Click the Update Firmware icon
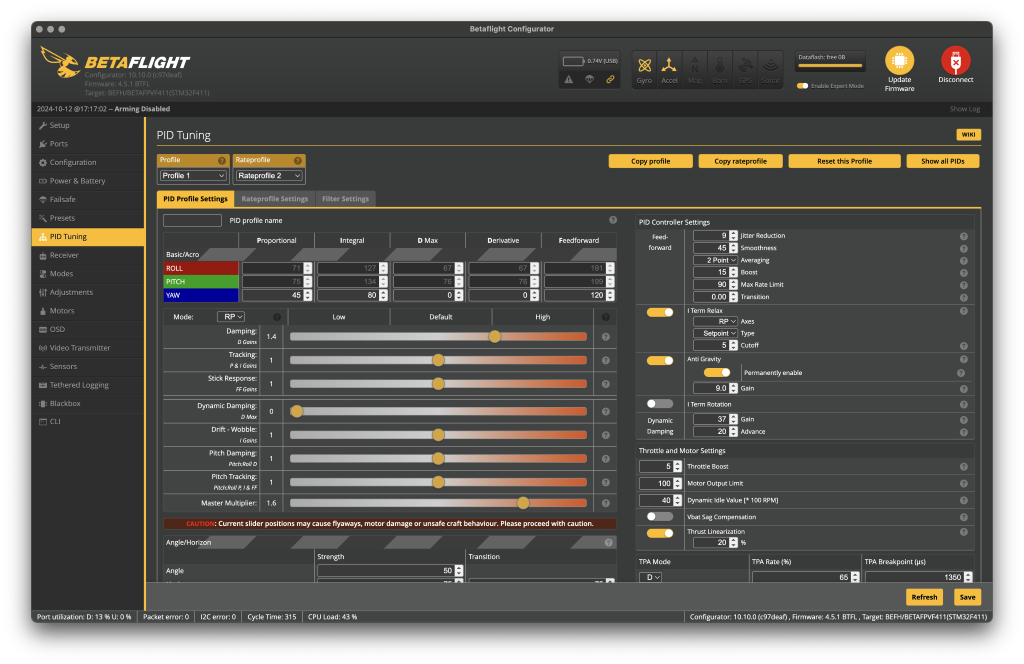This screenshot has width=1024, height=664. [899, 61]
